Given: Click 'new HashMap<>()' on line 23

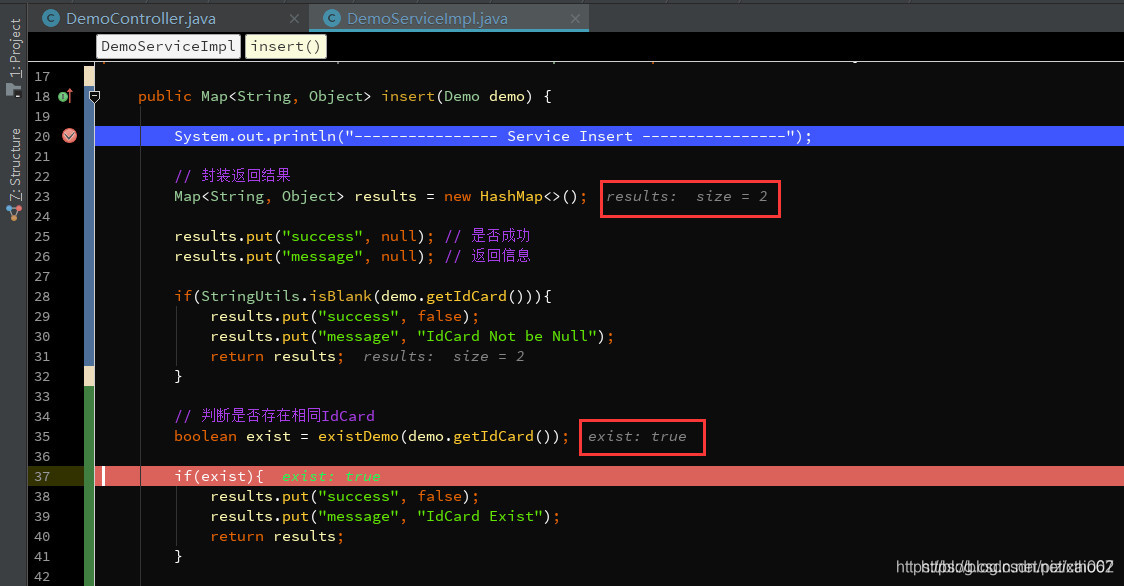Looking at the screenshot, I should [510, 197].
